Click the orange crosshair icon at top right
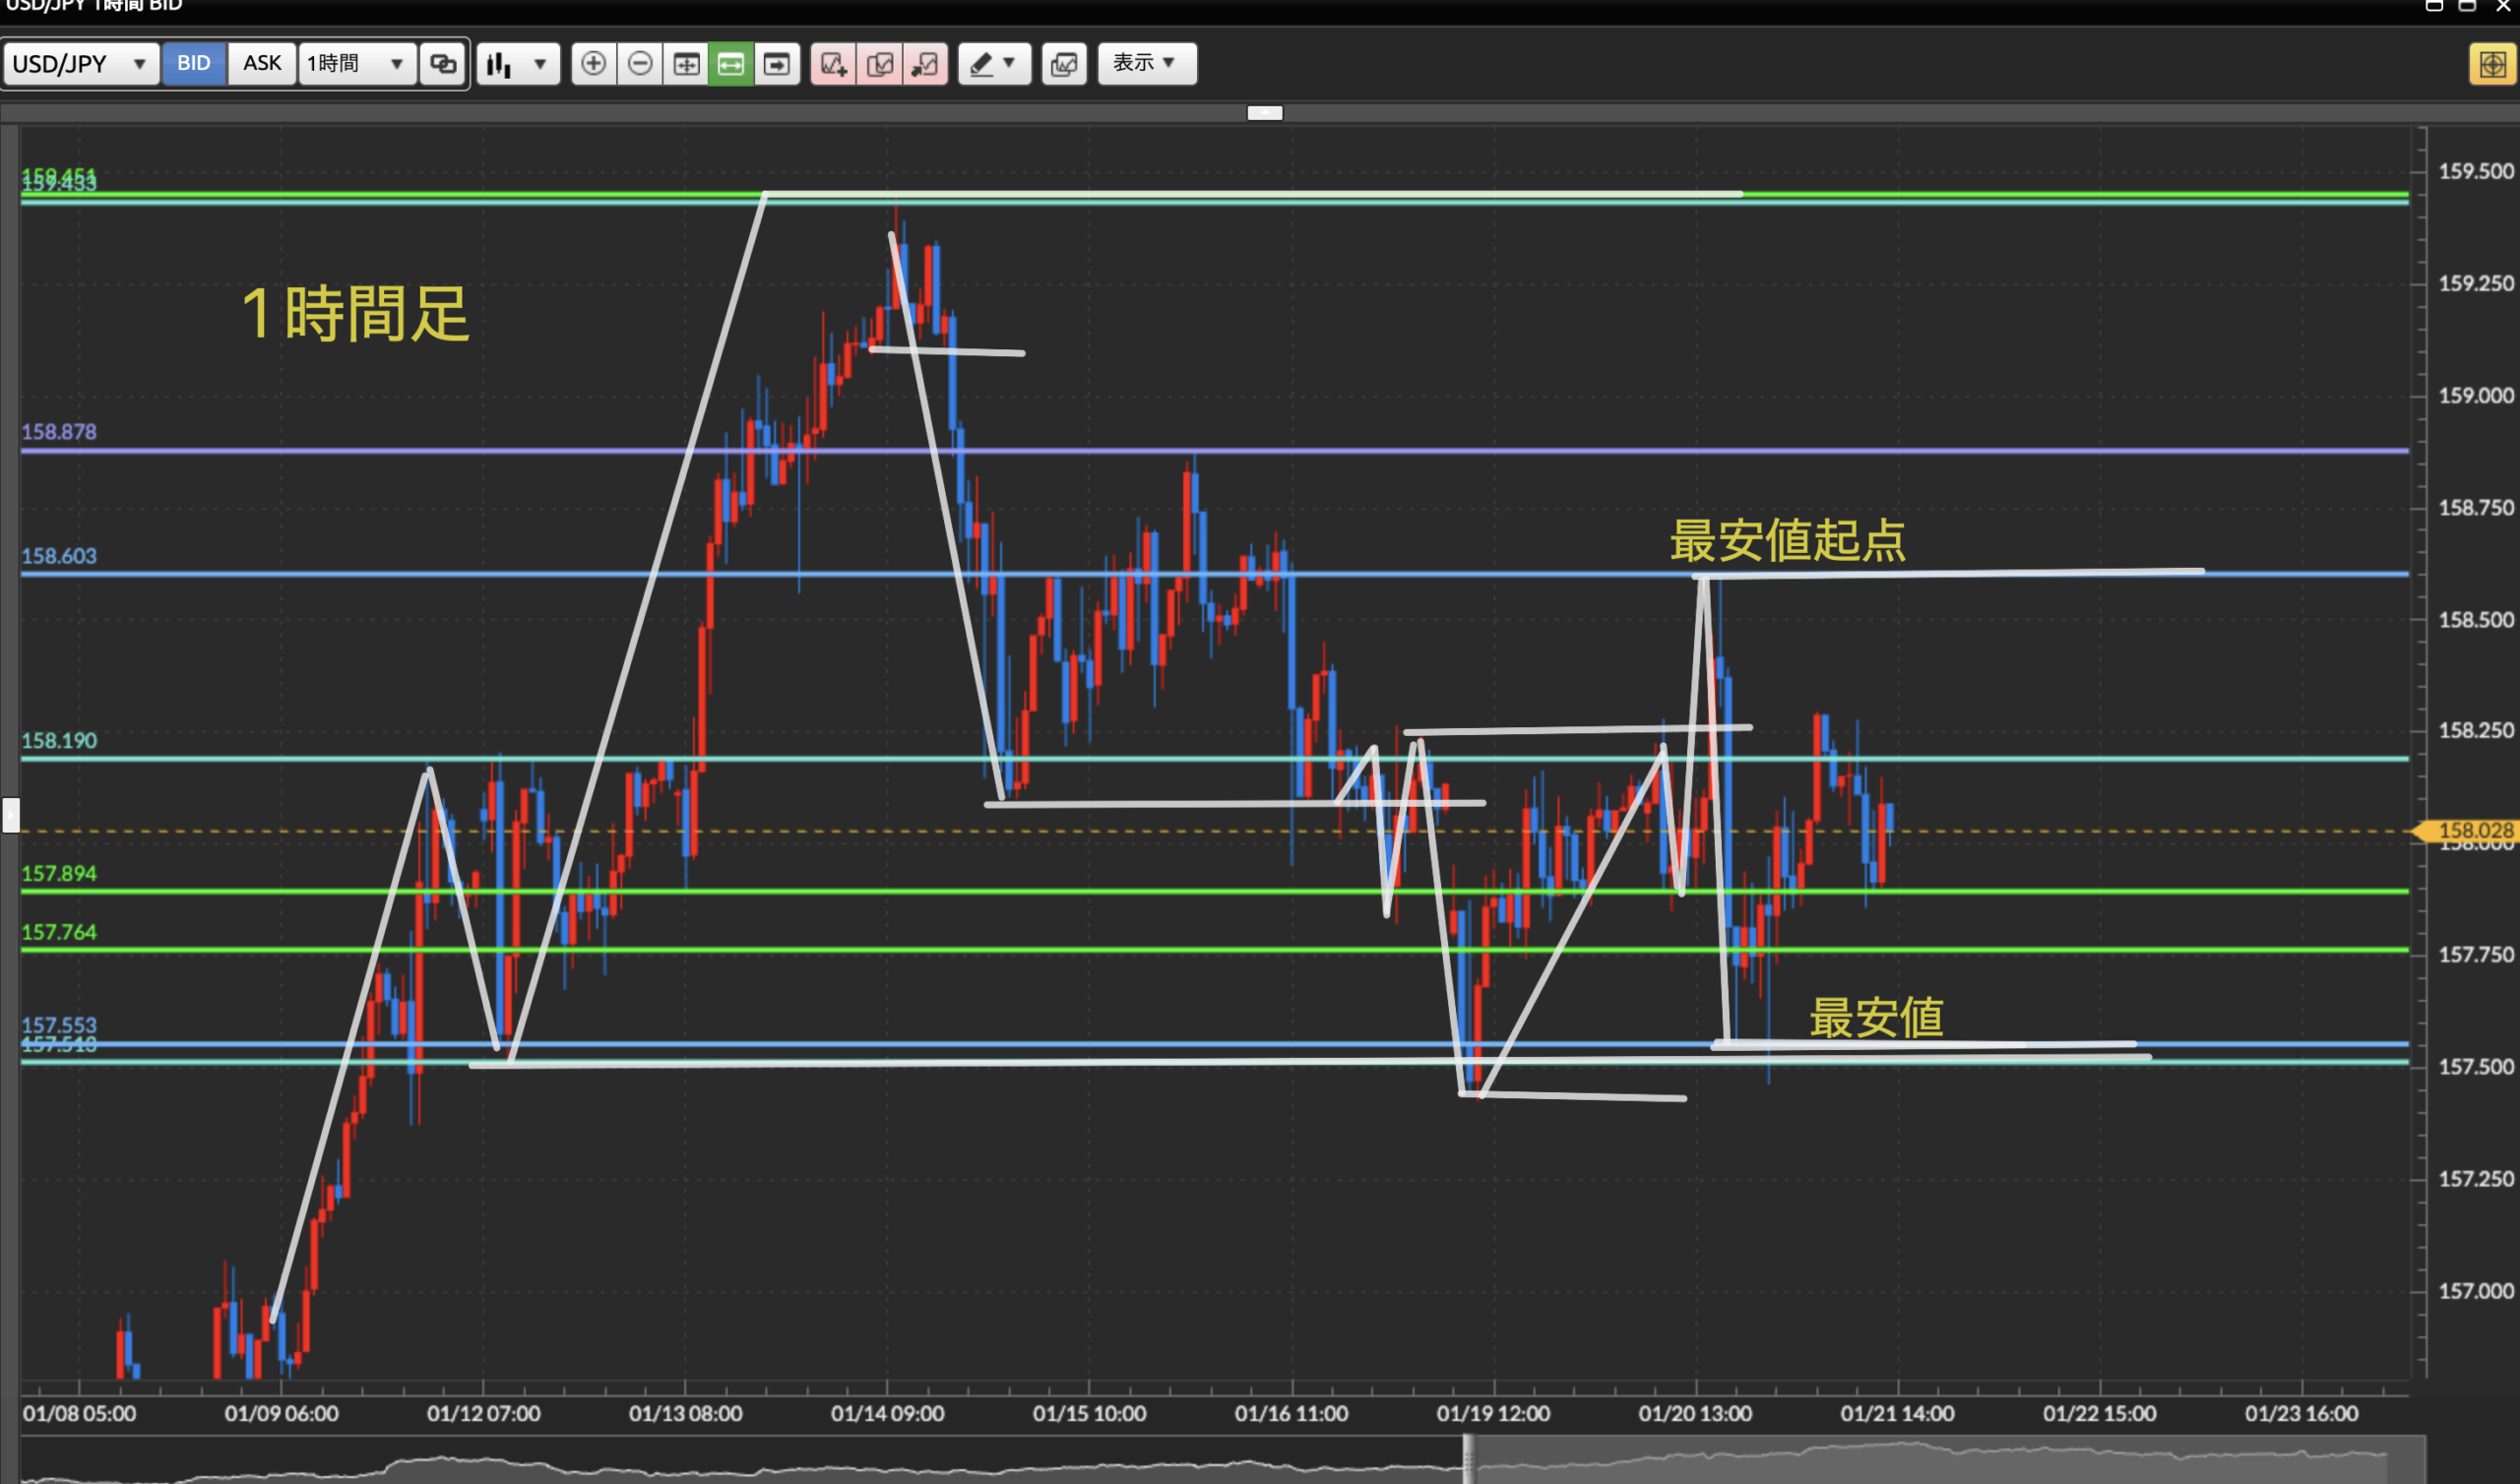Viewport: 2520px width, 1484px height. pyautogui.click(x=2491, y=64)
